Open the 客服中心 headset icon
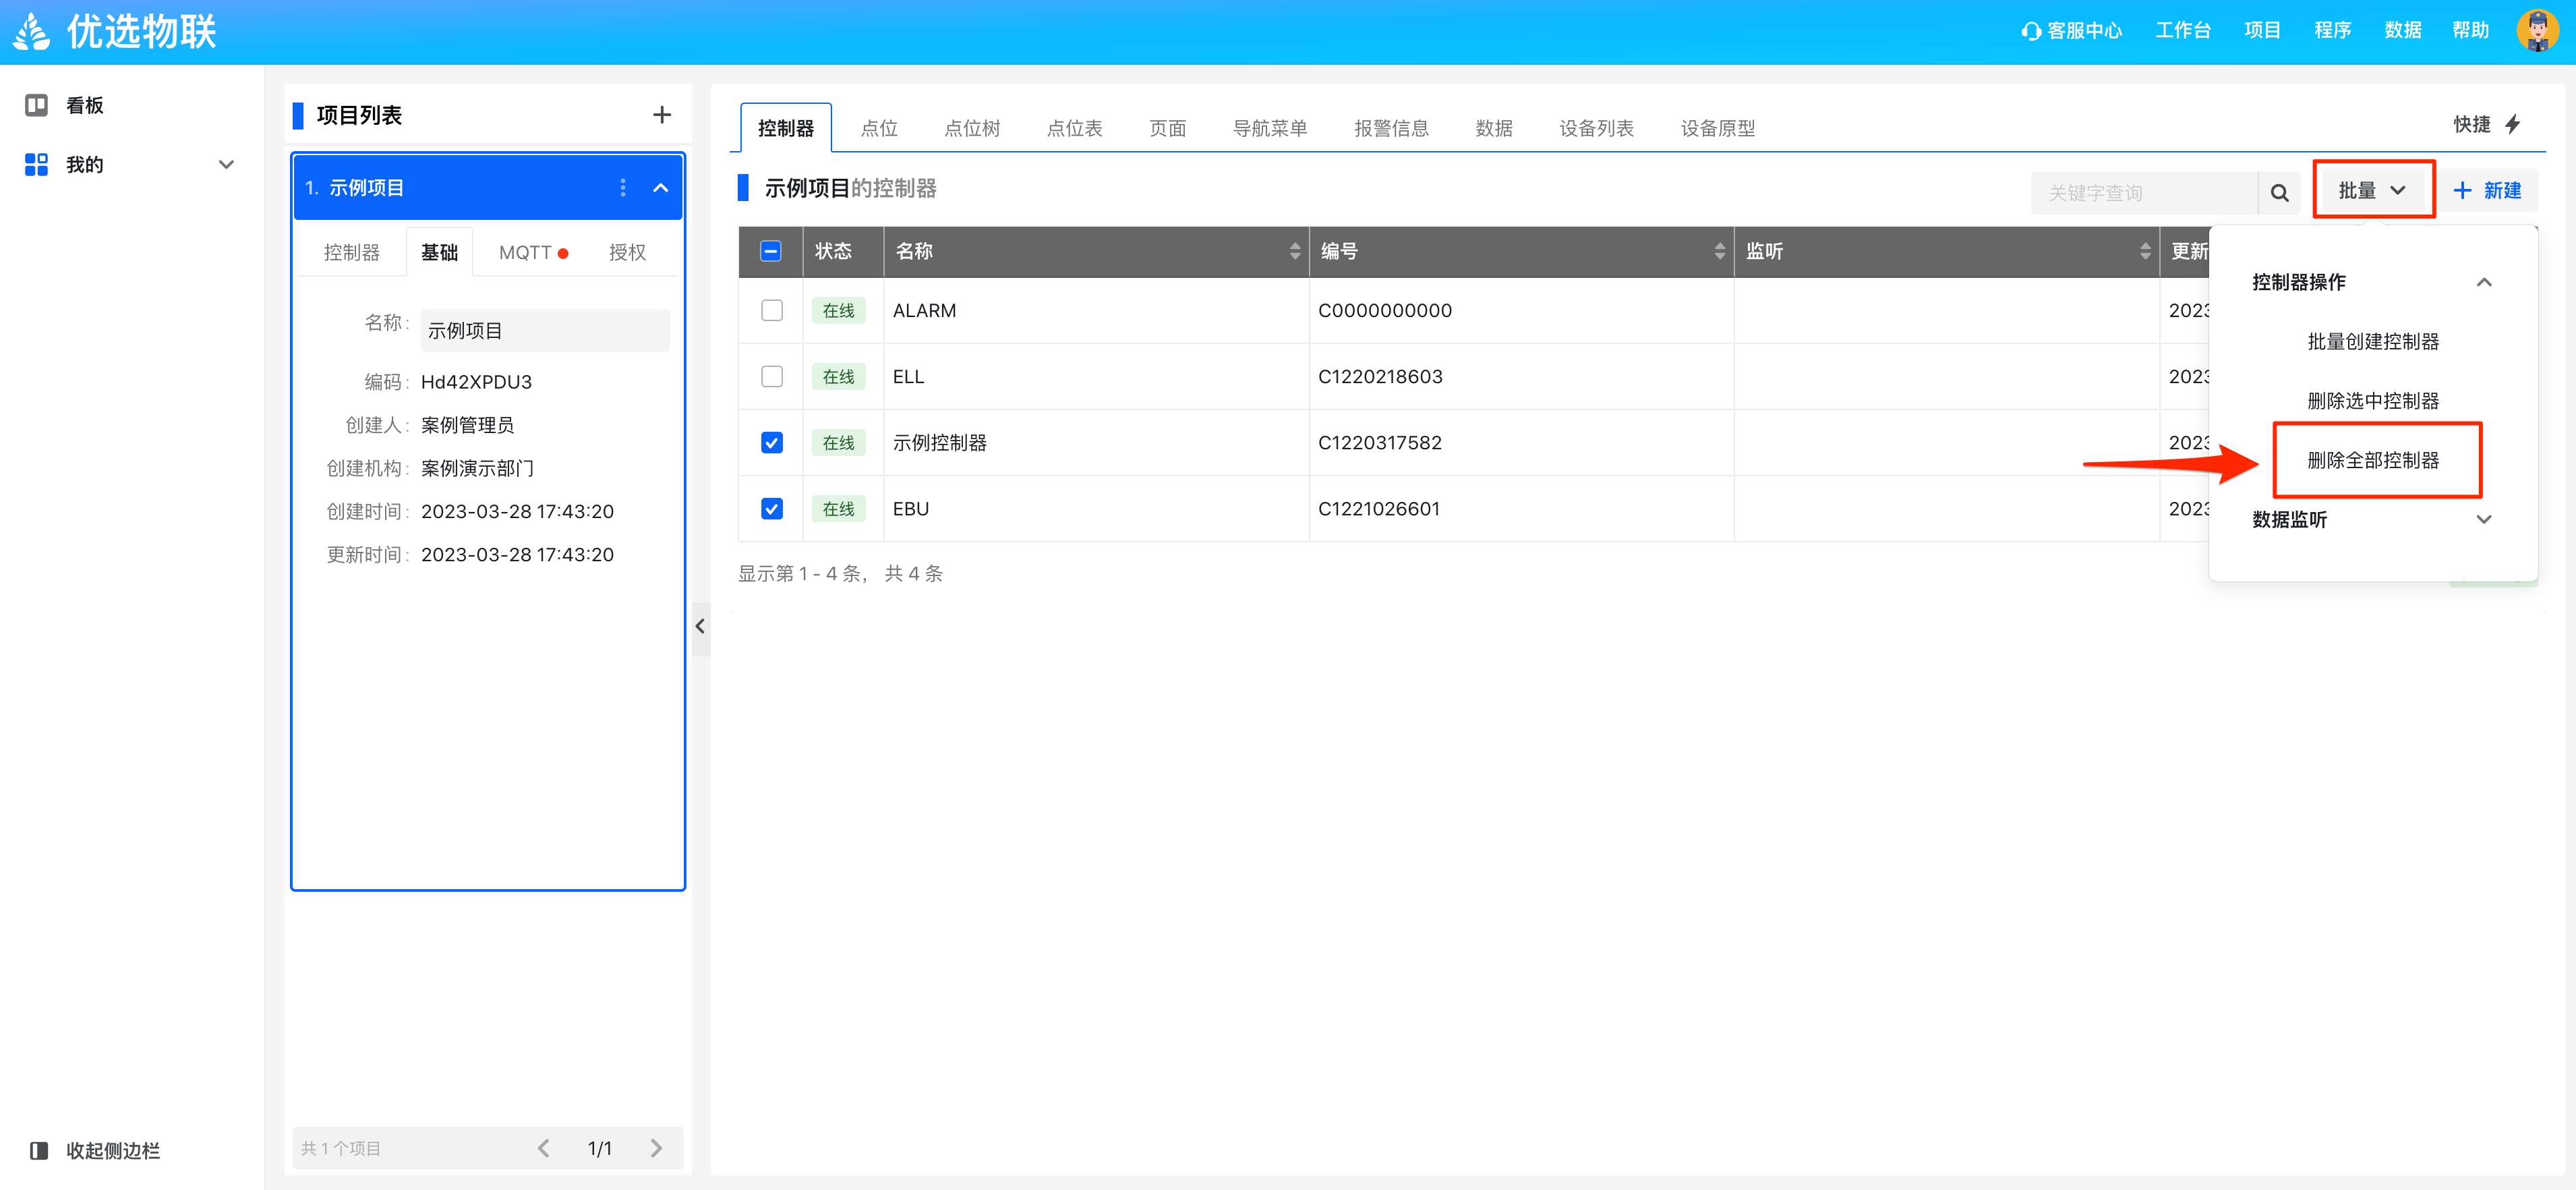This screenshot has width=2576, height=1190. tap(2030, 31)
